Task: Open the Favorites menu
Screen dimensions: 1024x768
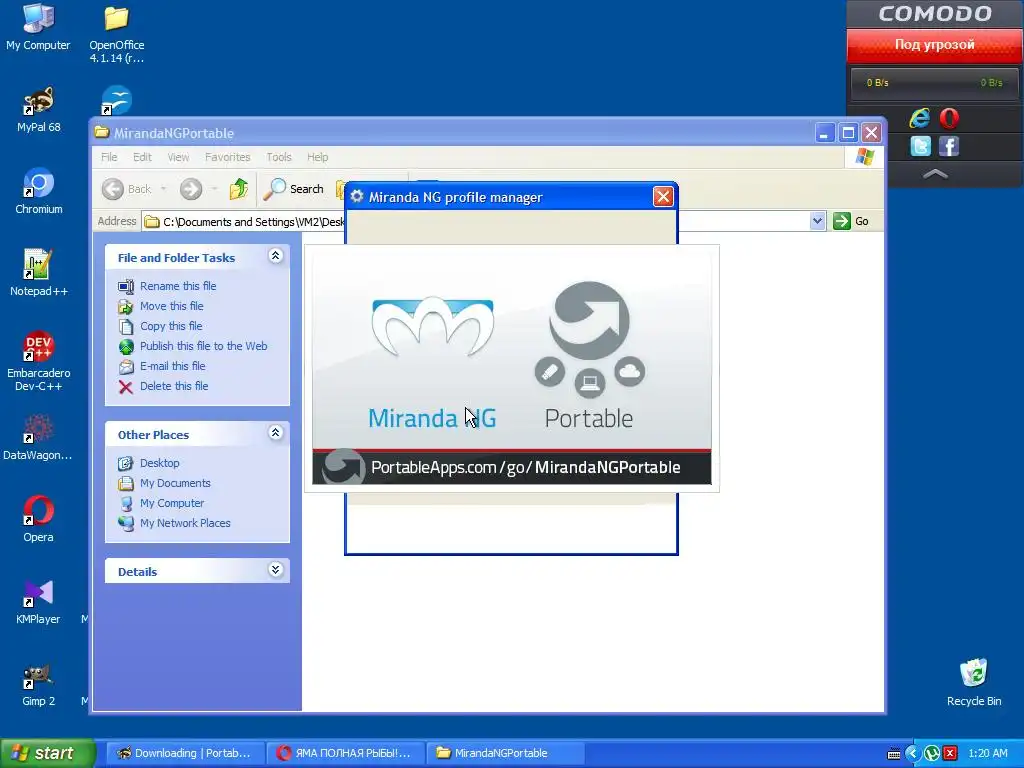Action: tap(227, 157)
